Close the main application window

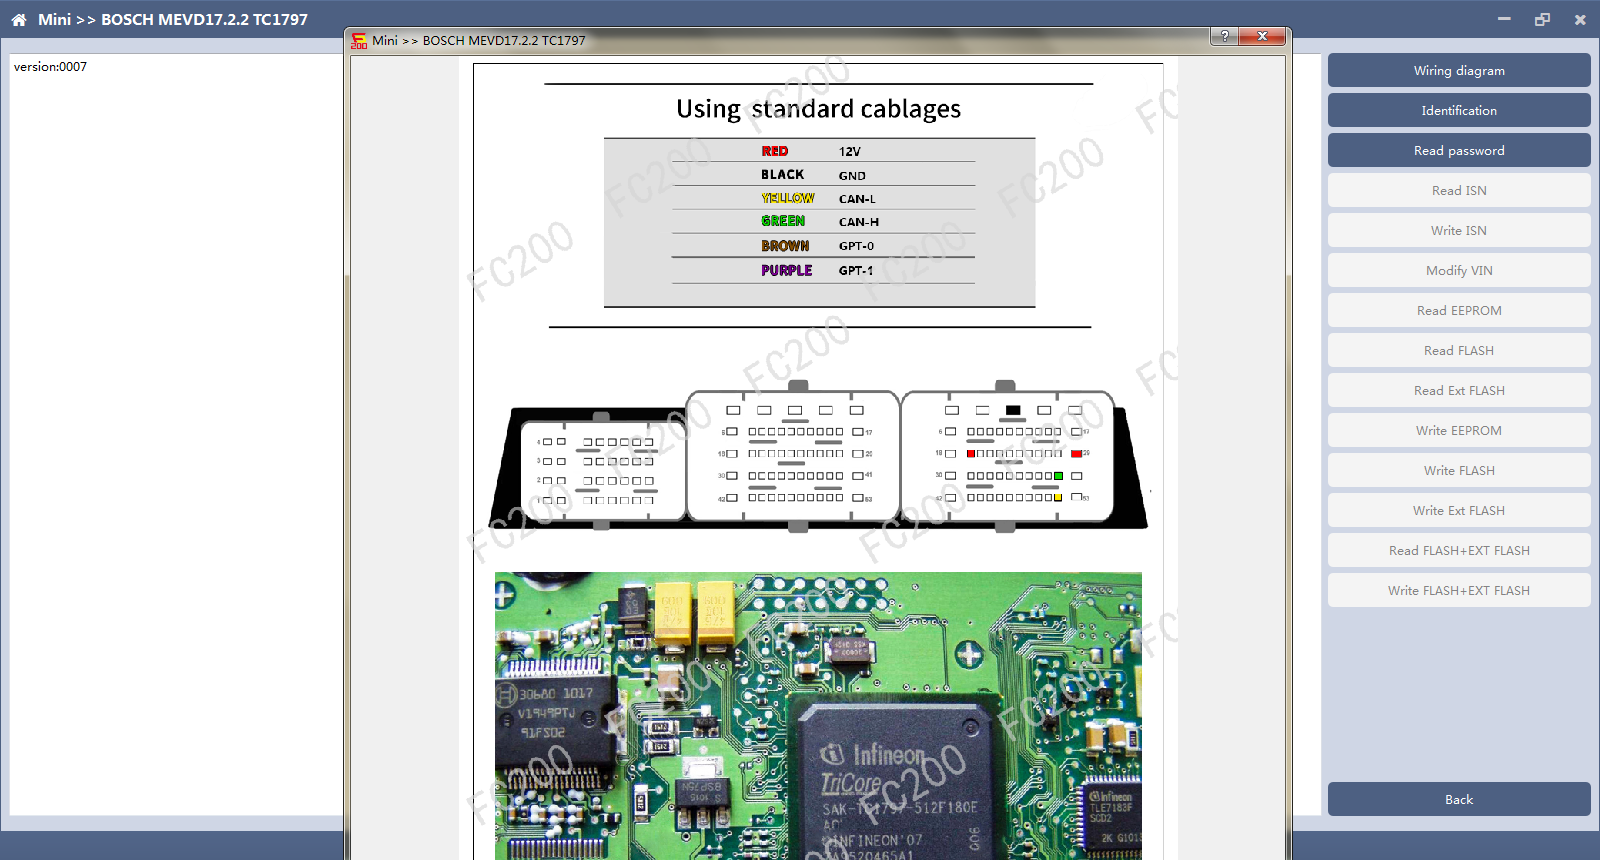[1580, 19]
